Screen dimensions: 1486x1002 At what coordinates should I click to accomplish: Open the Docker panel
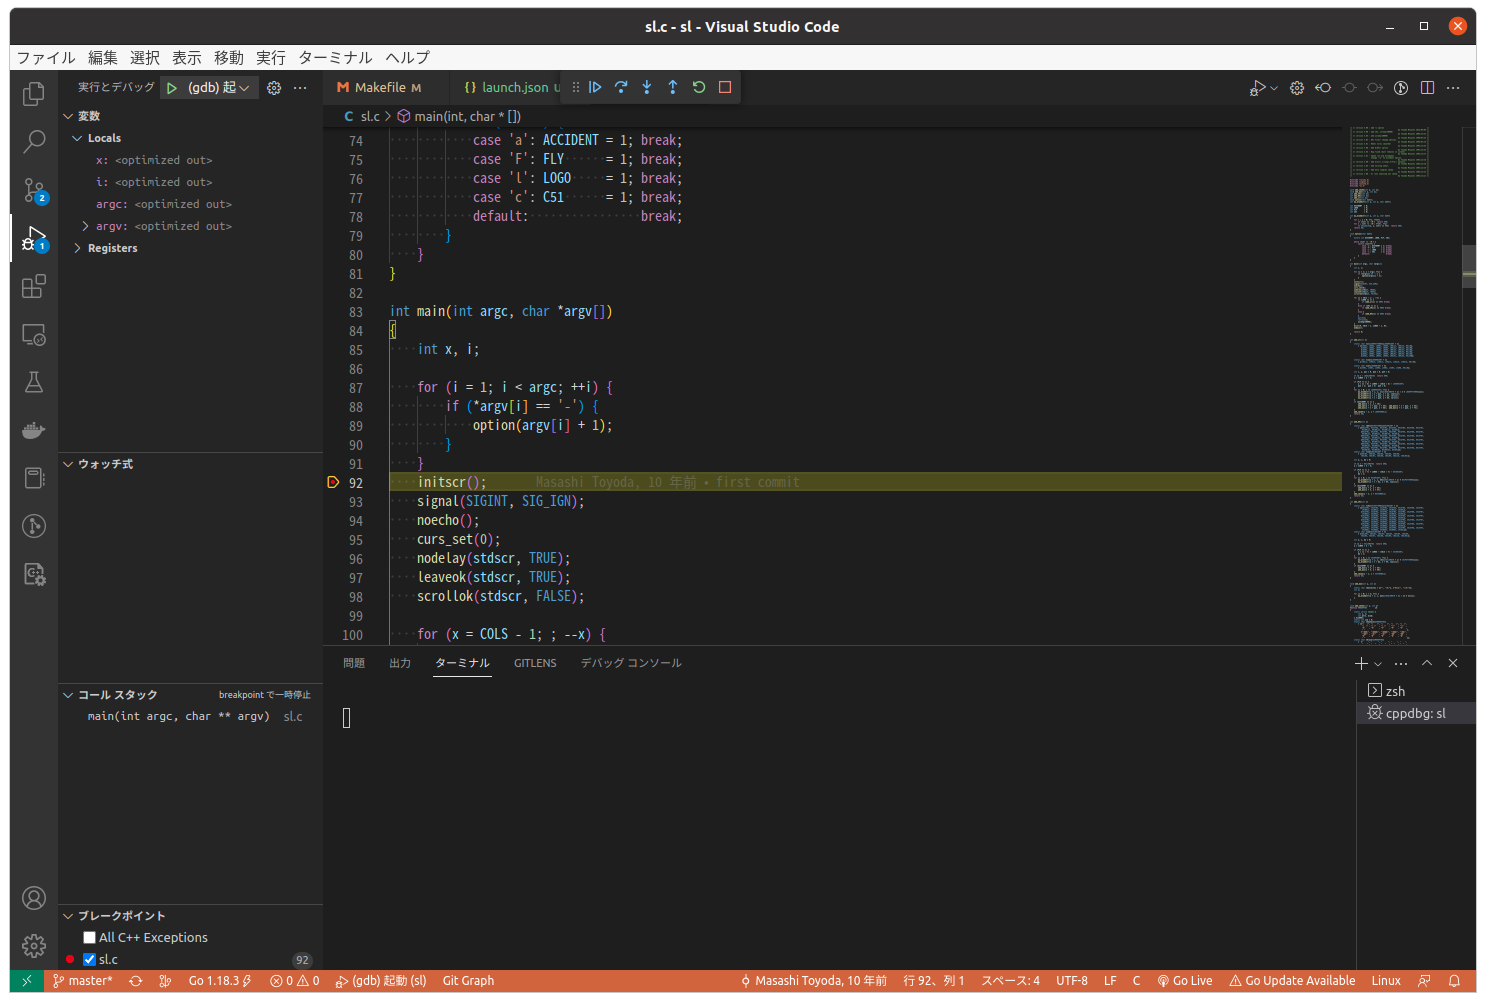33,430
